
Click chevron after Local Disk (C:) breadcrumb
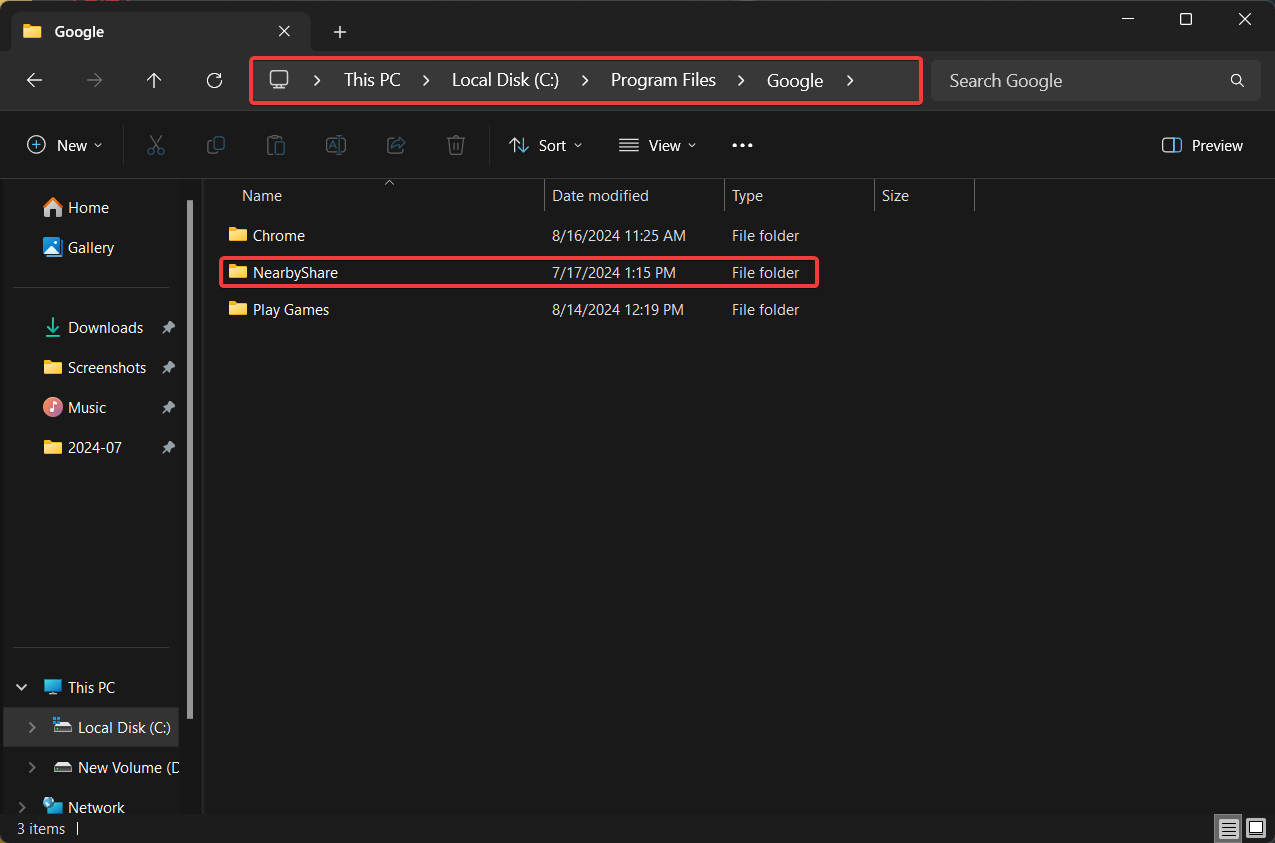coord(584,81)
